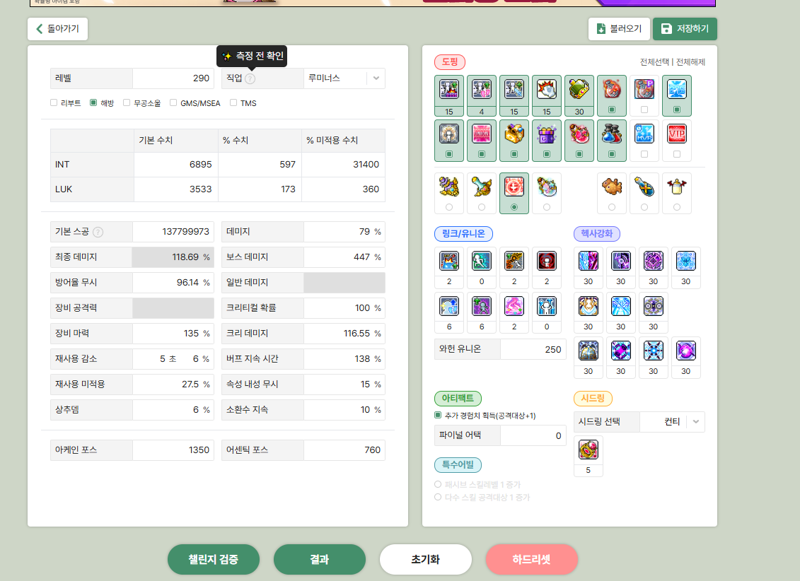This screenshot has width=800, height=581.
Task: Click the 챌린지 검증 button
Action: pos(213,559)
